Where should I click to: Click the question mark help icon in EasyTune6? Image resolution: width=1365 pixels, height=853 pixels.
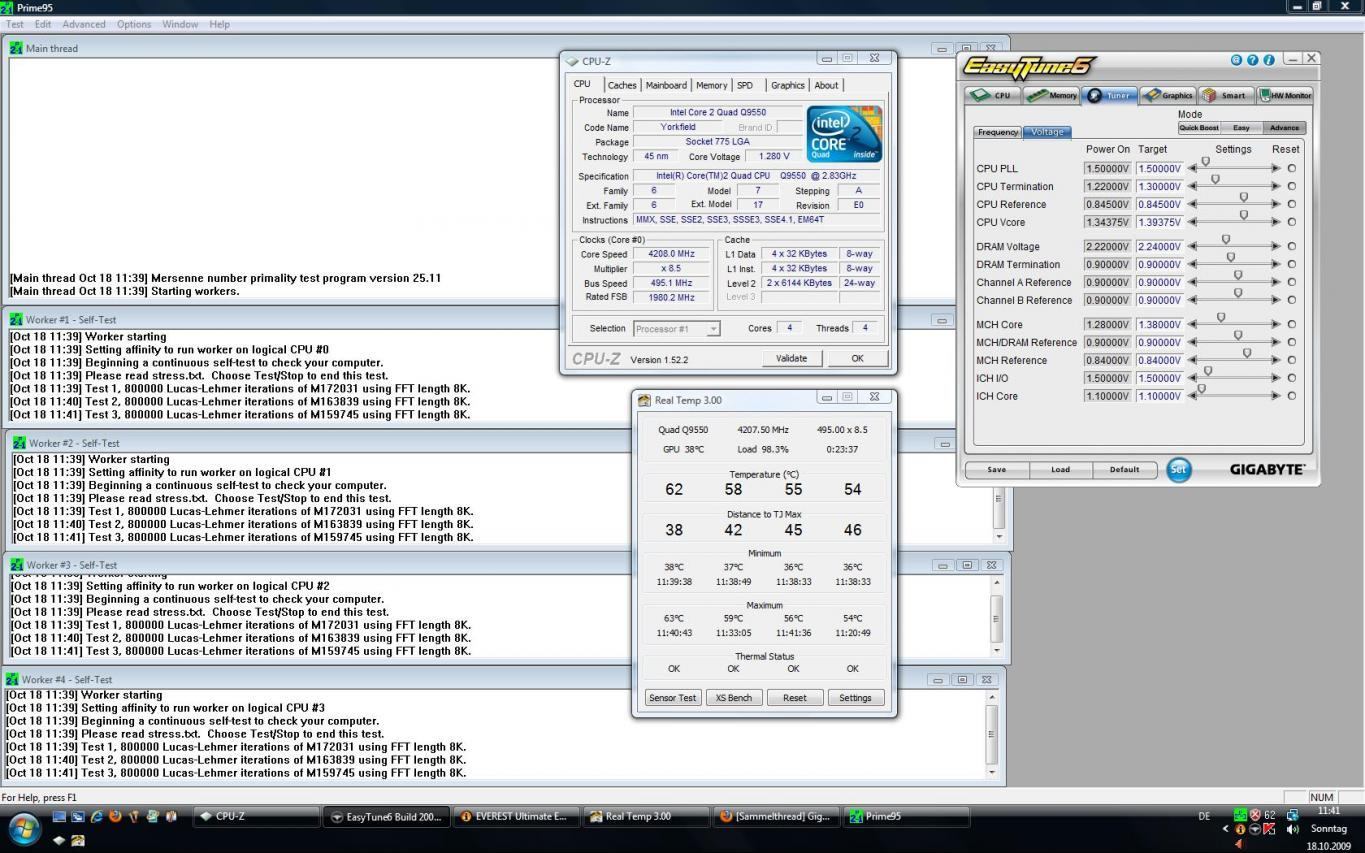click(1252, 60)
